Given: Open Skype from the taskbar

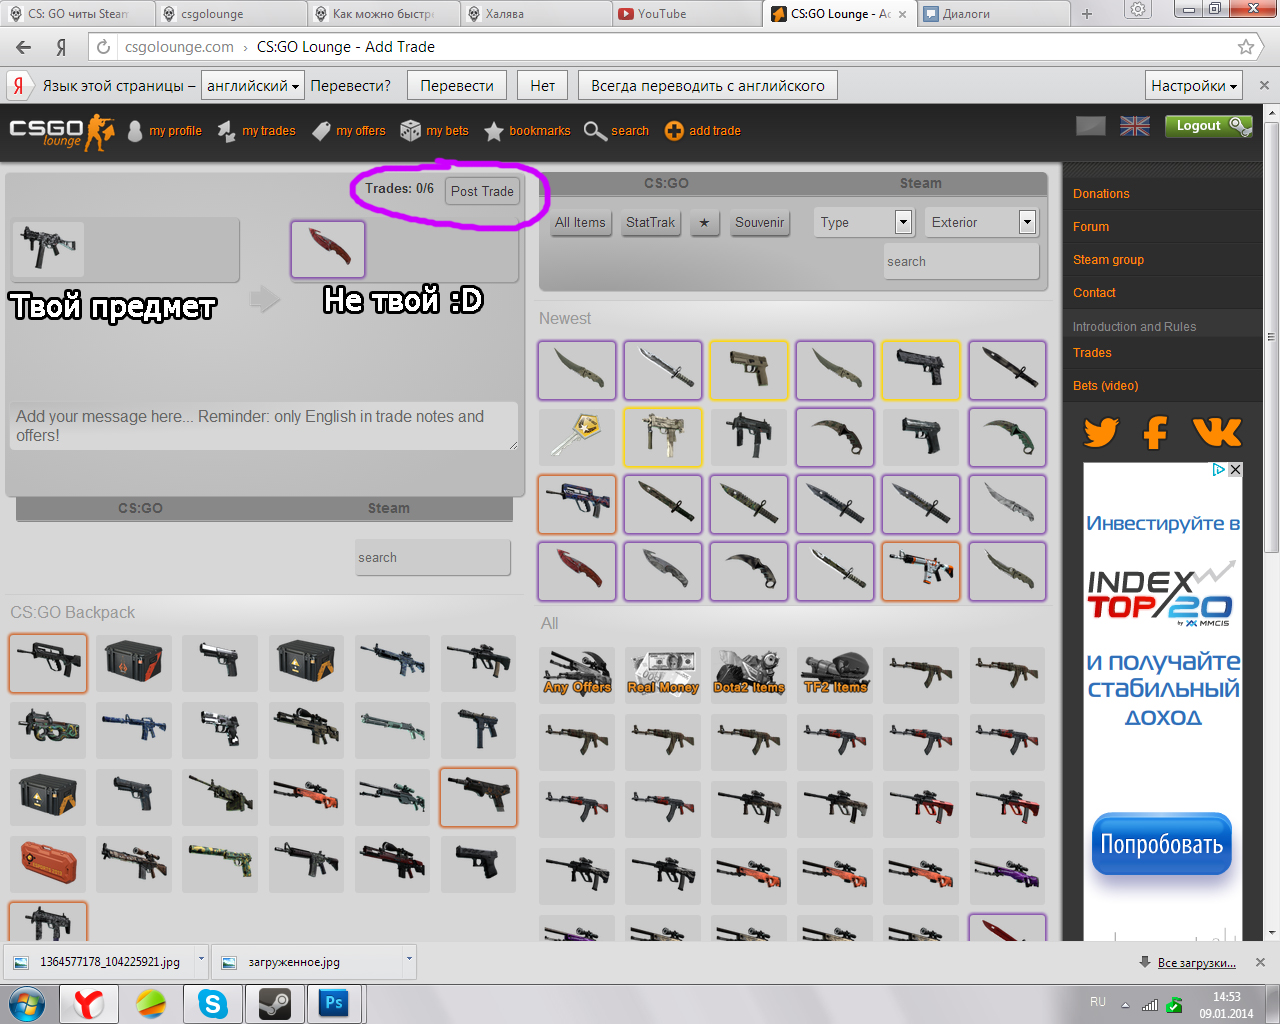Looking at the screenshot, I should point(213,1003).
